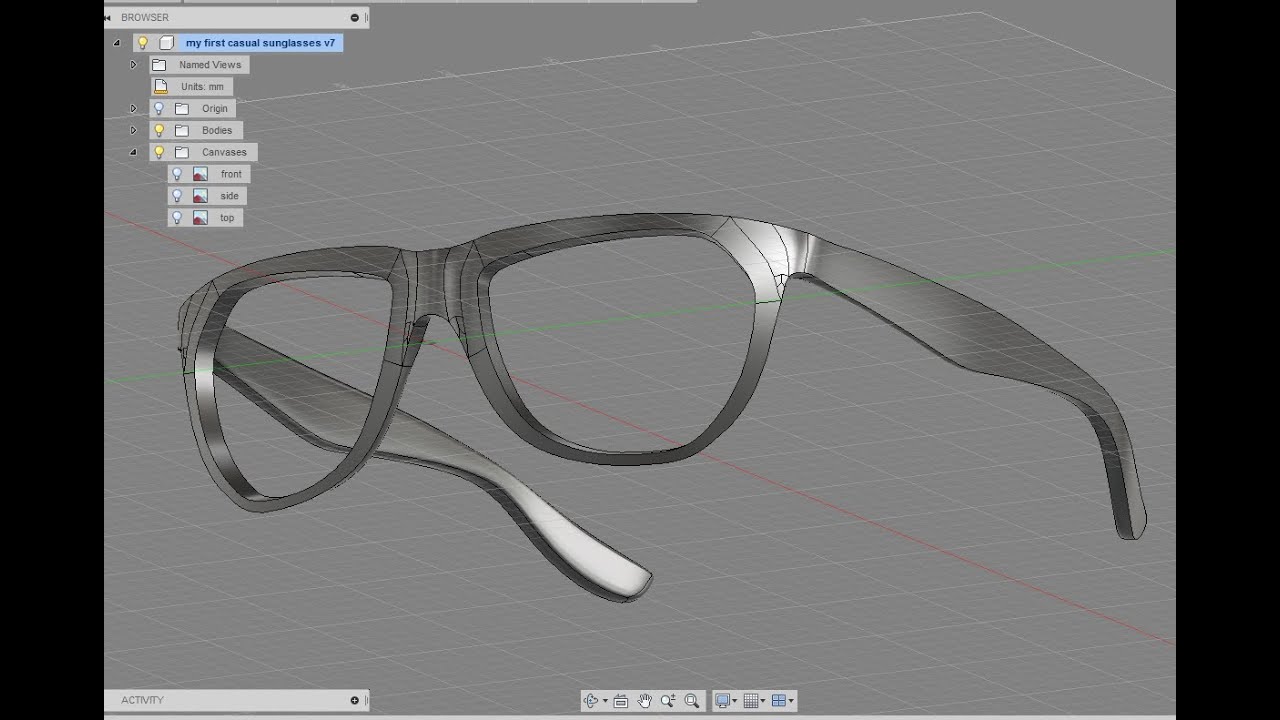Image resolution: width=1280 pixels, height=720 pixels.
Task: Click the Named Views folder icon
Action: (x=159, y=65)
